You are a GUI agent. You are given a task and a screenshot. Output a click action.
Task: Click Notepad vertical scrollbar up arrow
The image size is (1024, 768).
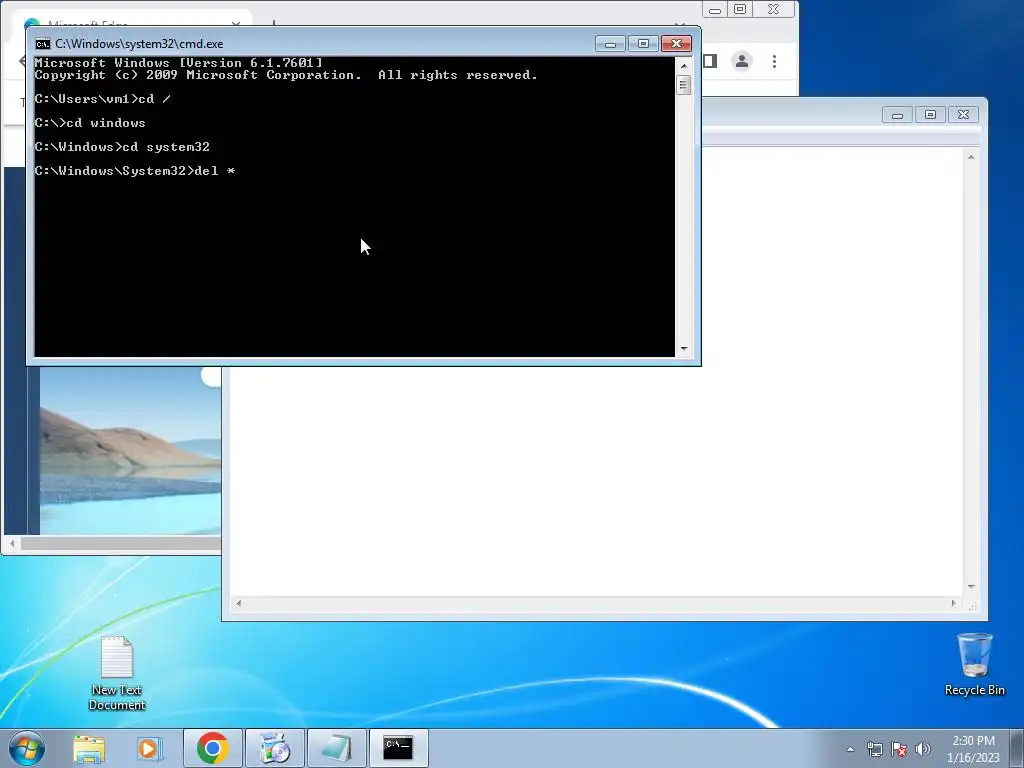pos(971,157)
